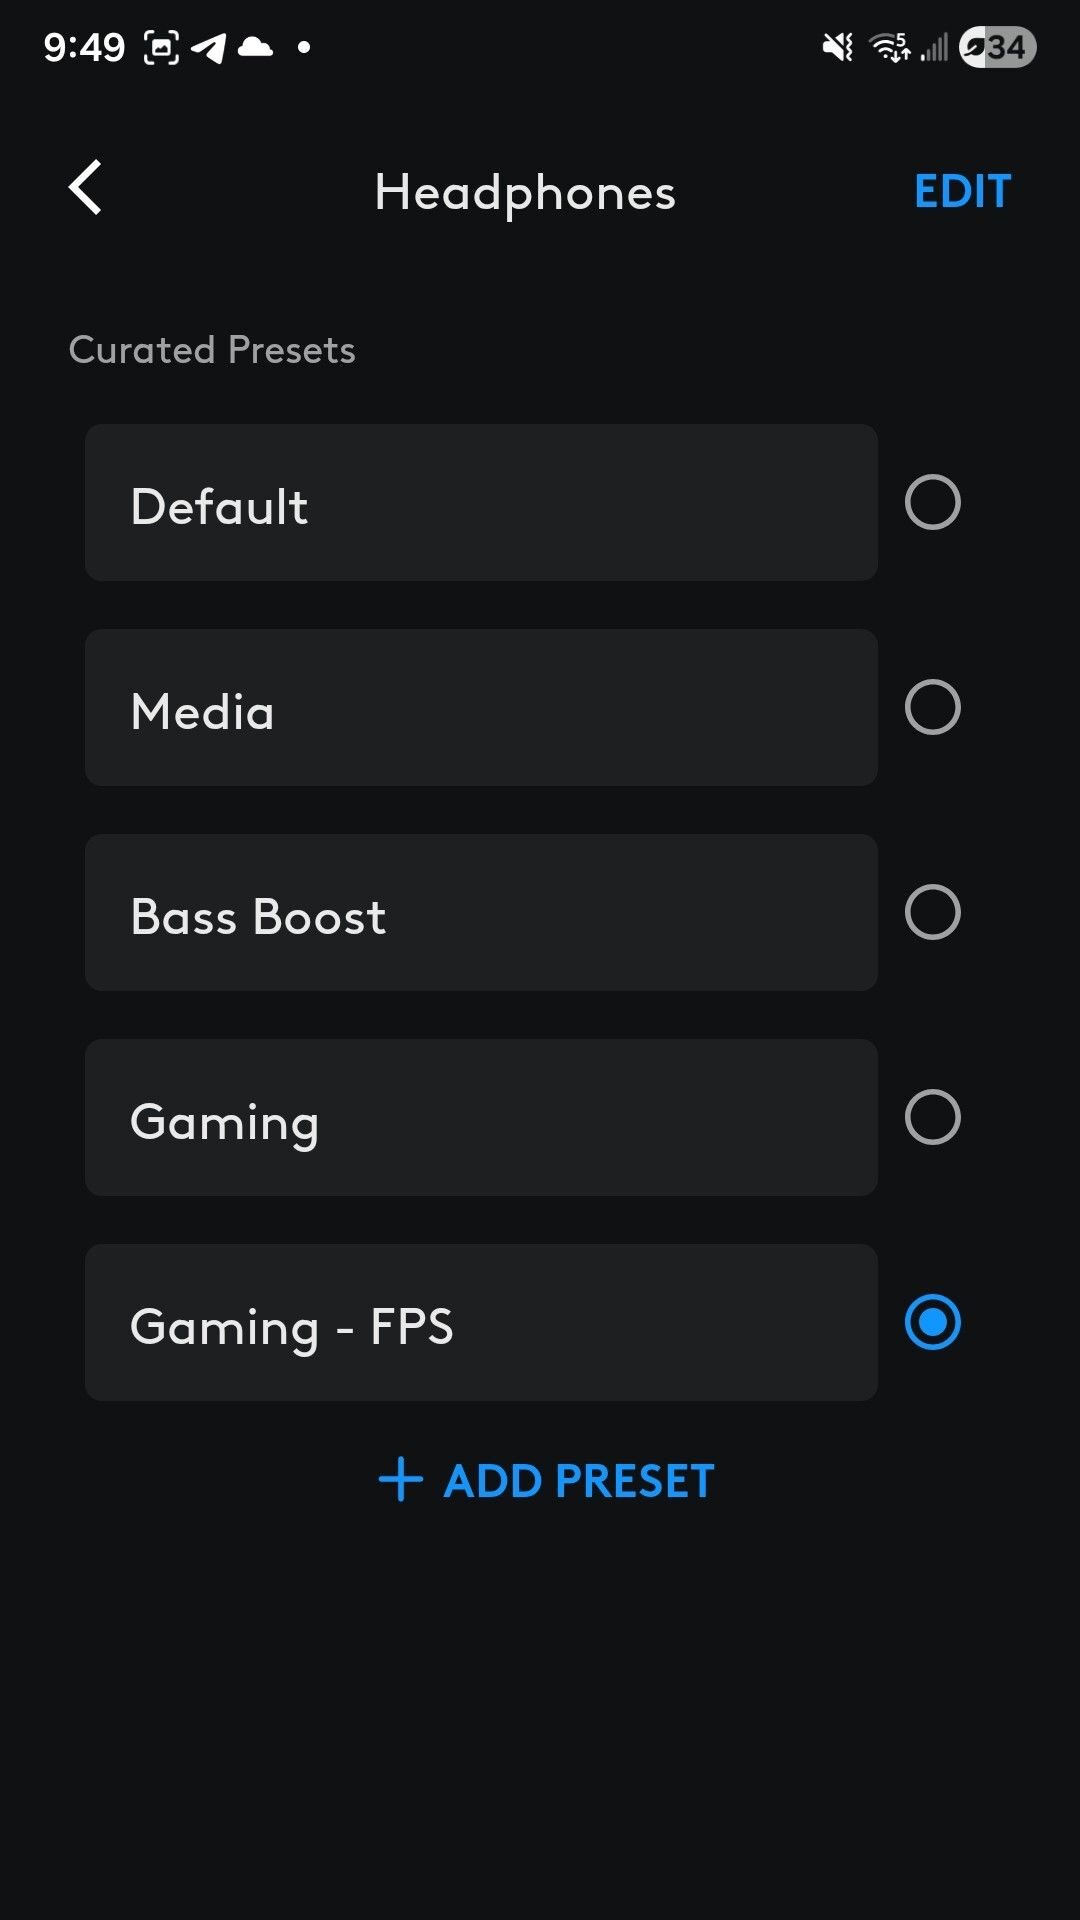The height and width of the screenshot is (1920, 1080).
Task: Tap the battery level indicator
Action: [997, 47]
